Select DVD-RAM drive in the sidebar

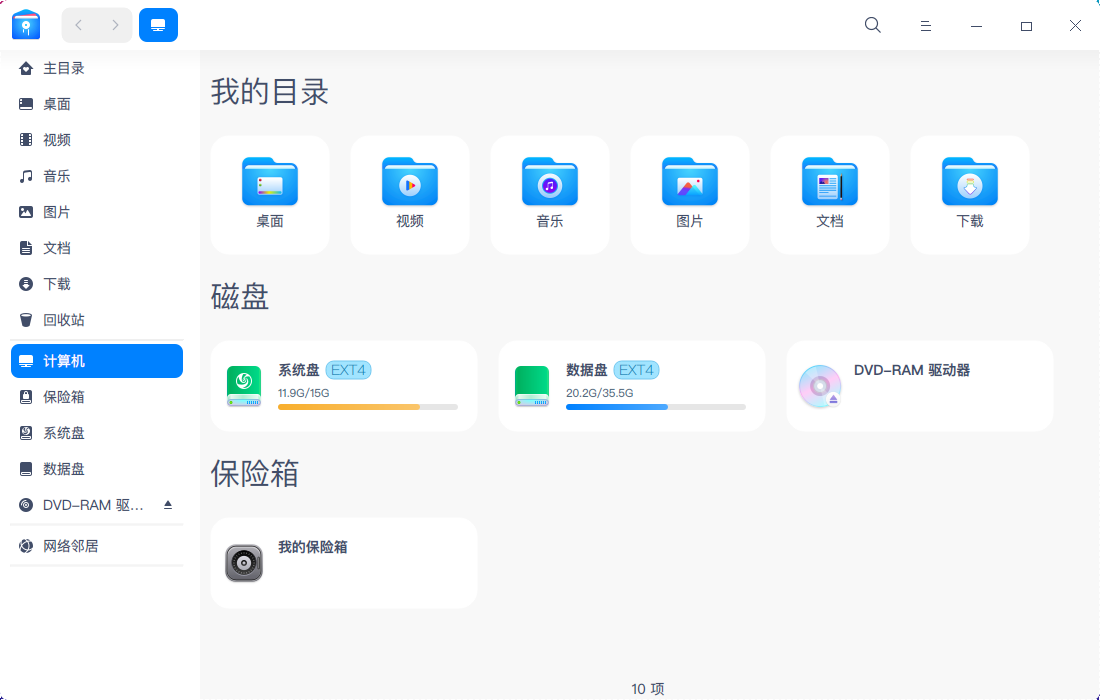pyautogui.click(x=97, y=505)
